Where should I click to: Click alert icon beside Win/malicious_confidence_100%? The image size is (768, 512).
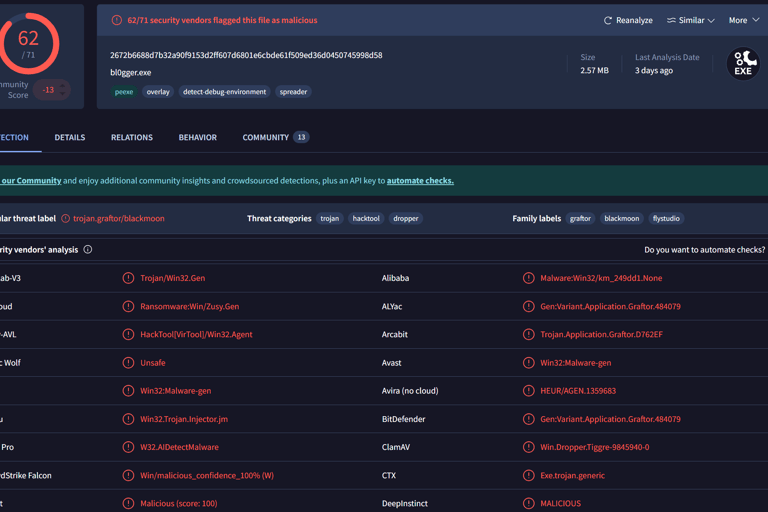[128, 476]
